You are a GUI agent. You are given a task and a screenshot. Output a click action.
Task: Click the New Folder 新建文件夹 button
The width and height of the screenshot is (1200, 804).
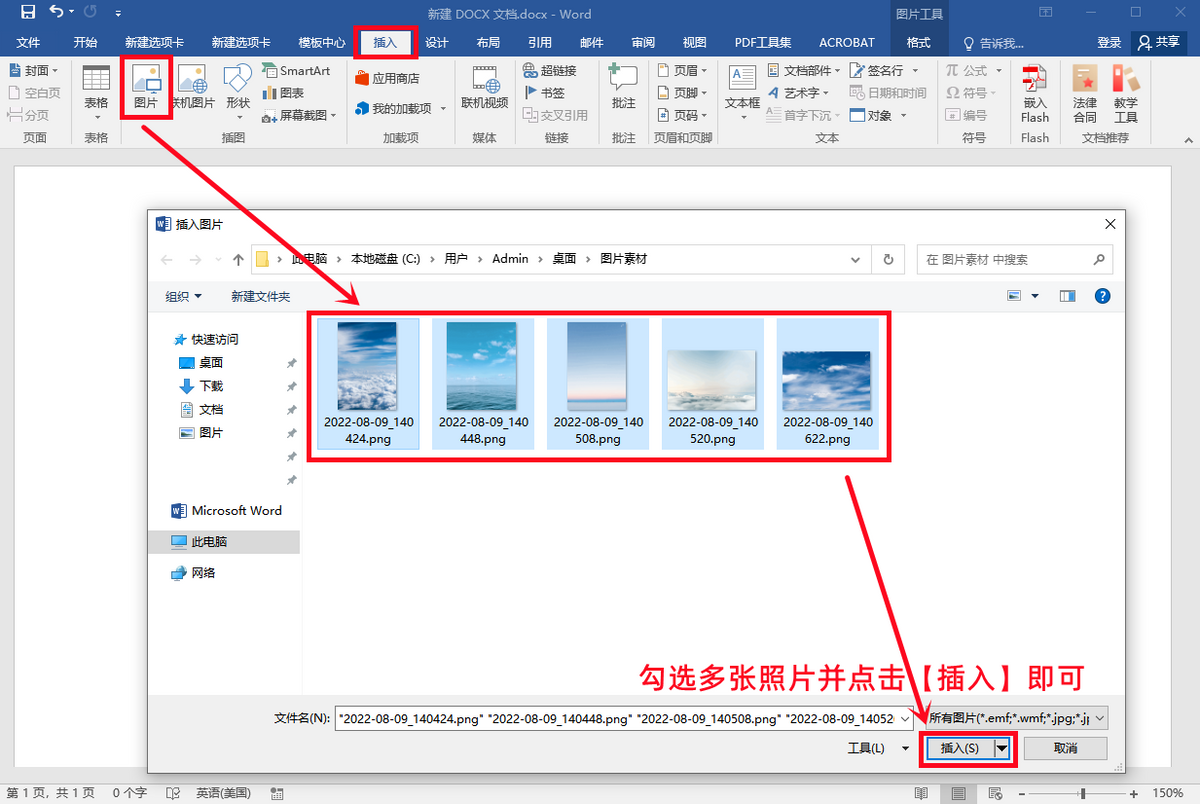[260, 296]
